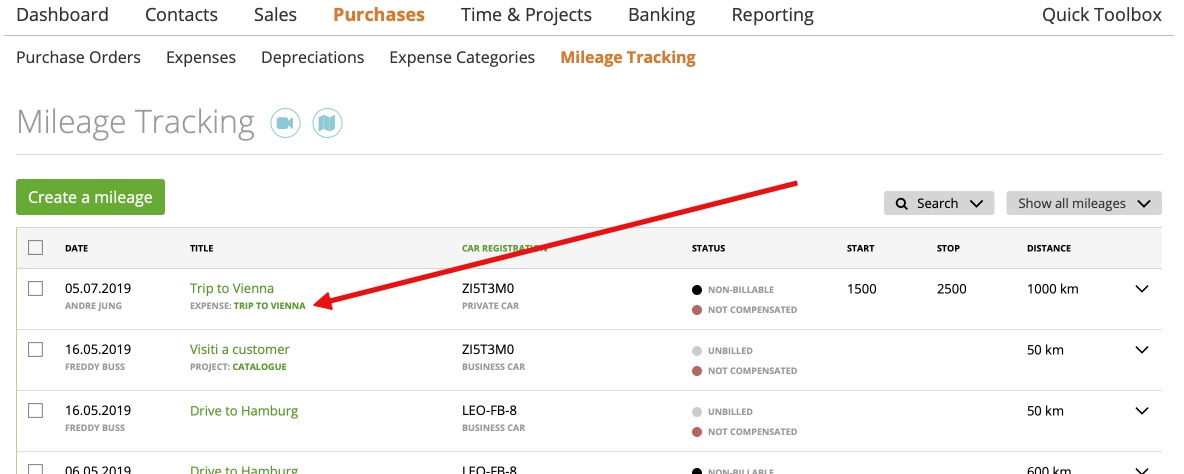Click the Start column header
The width and height of the screenshot is (1184, 474).
(861, 248)
